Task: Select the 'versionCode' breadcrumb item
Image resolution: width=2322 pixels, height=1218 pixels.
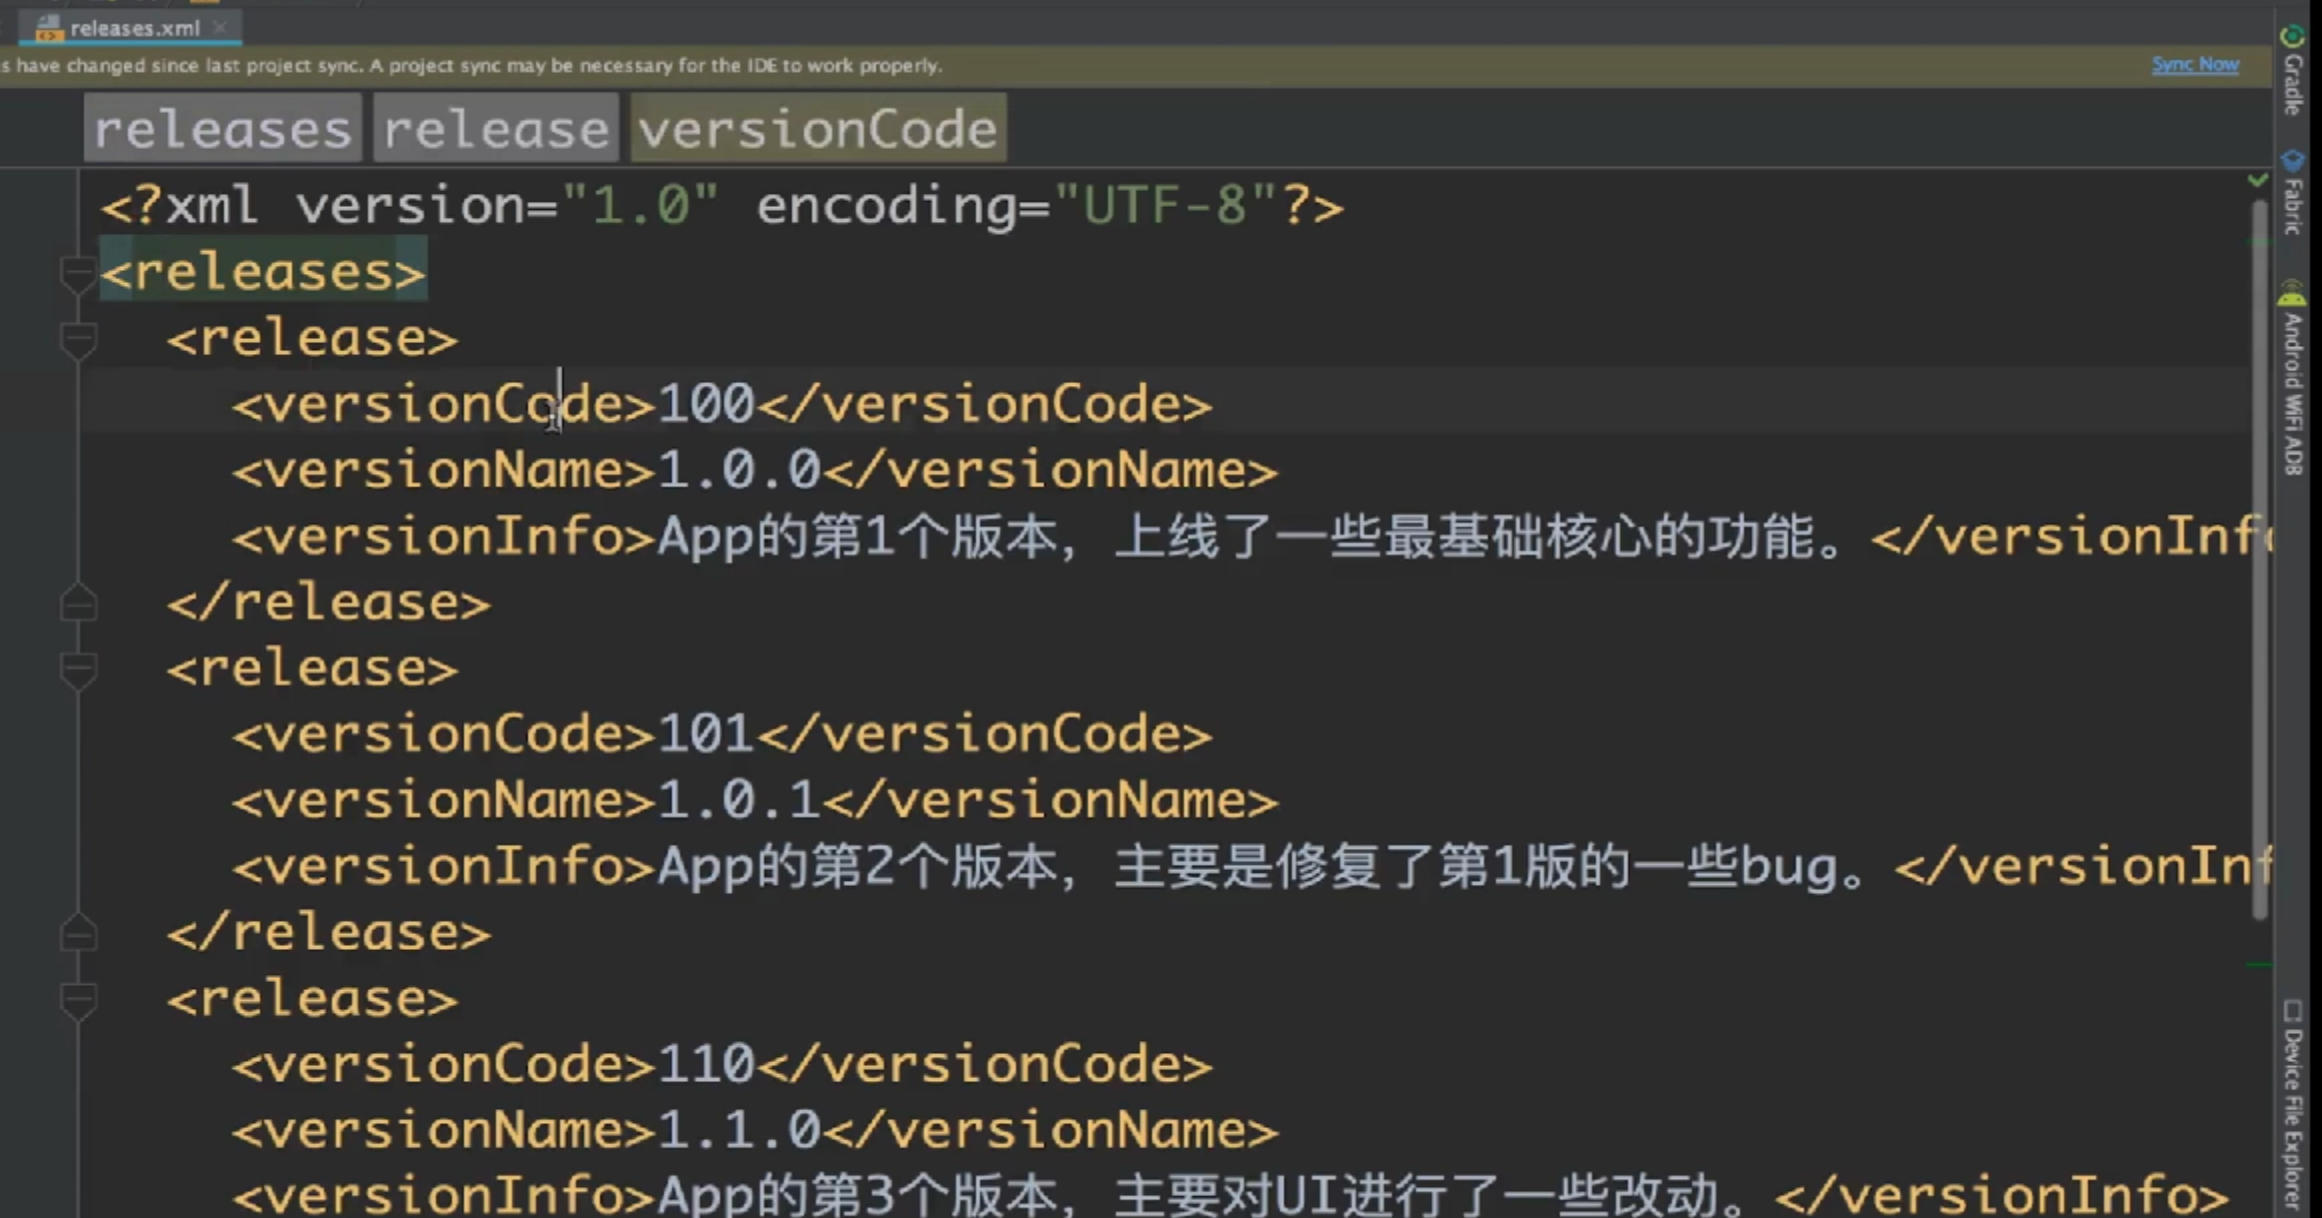Action: click(817, 129)
